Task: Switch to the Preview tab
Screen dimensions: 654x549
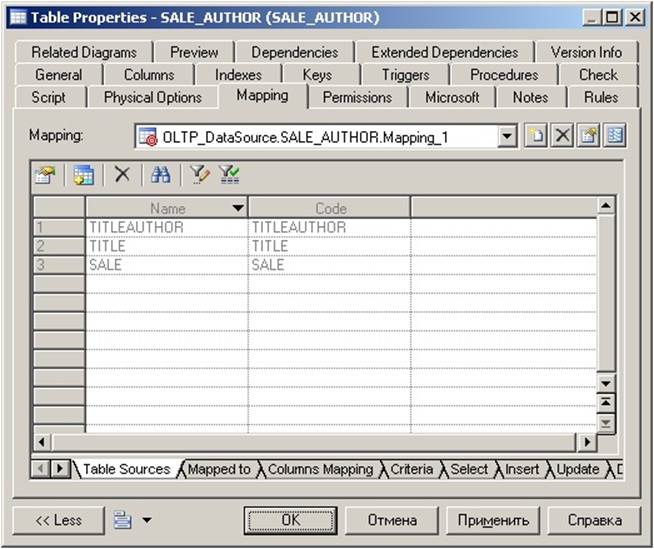Action: 194,52
